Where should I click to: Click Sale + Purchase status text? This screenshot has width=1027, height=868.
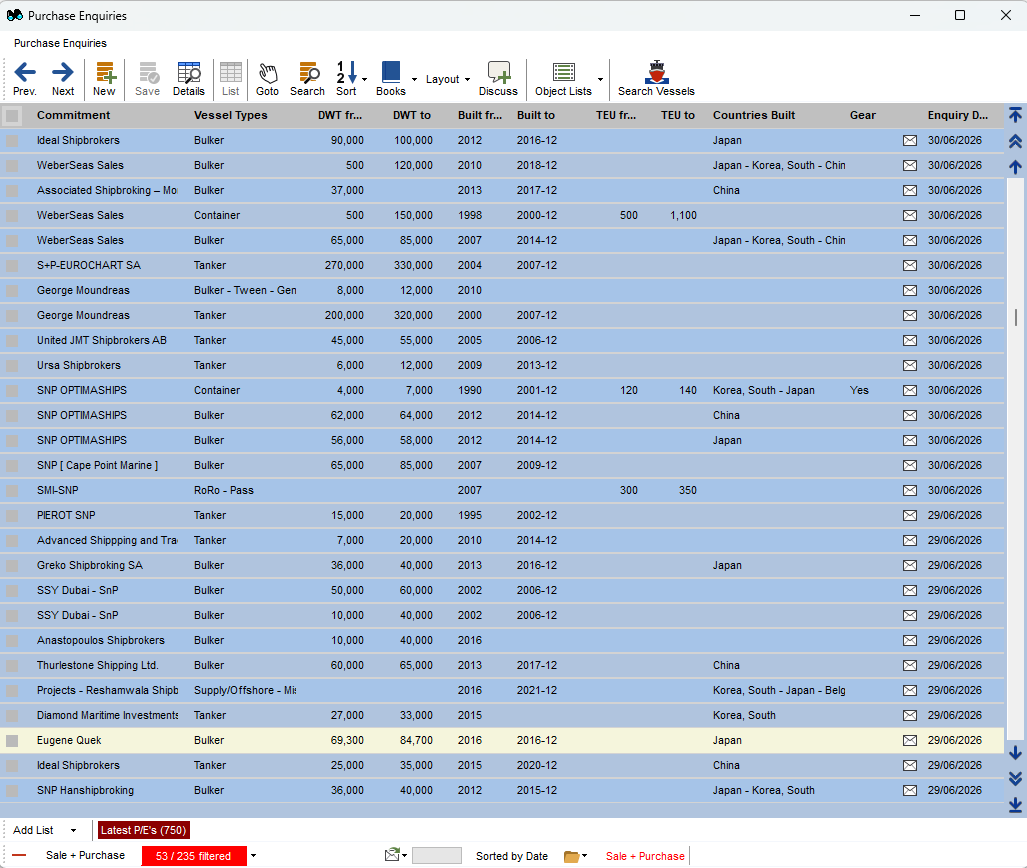point(85,856)
